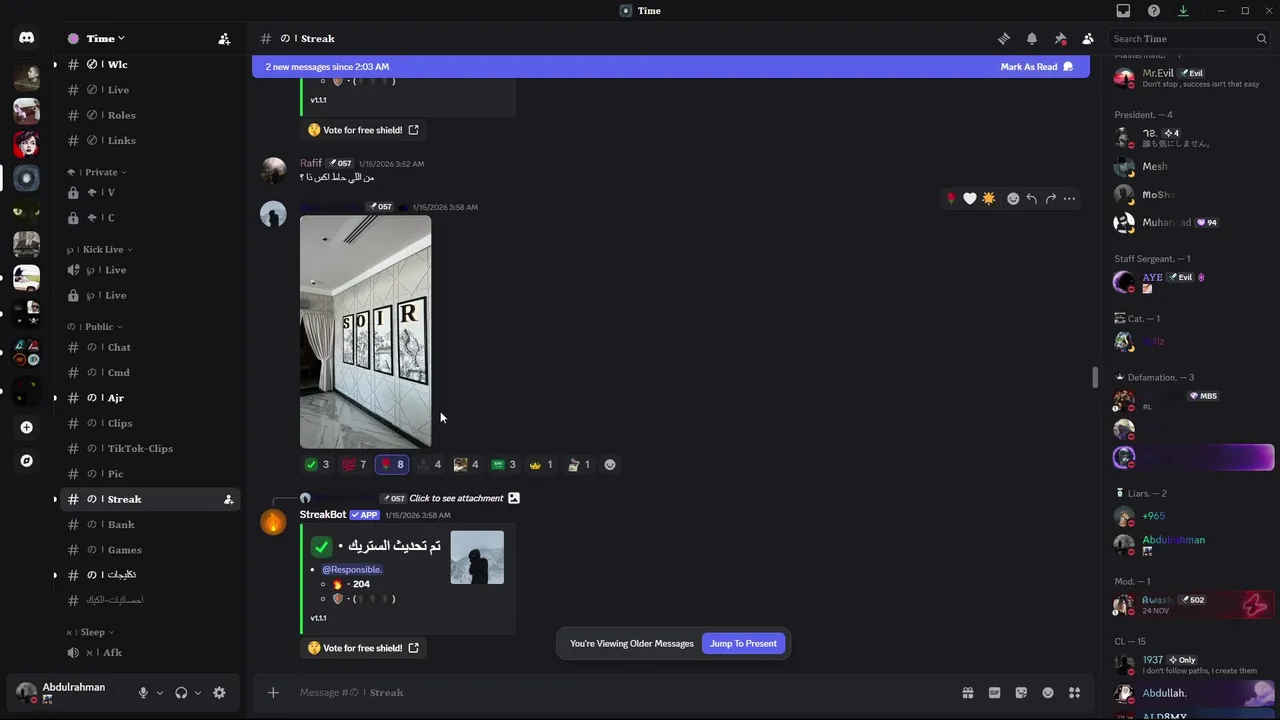Image resolution: width=1280 pixels, height=720 pixels.
Task: Open the Bank channel
Action: point(150,524)
